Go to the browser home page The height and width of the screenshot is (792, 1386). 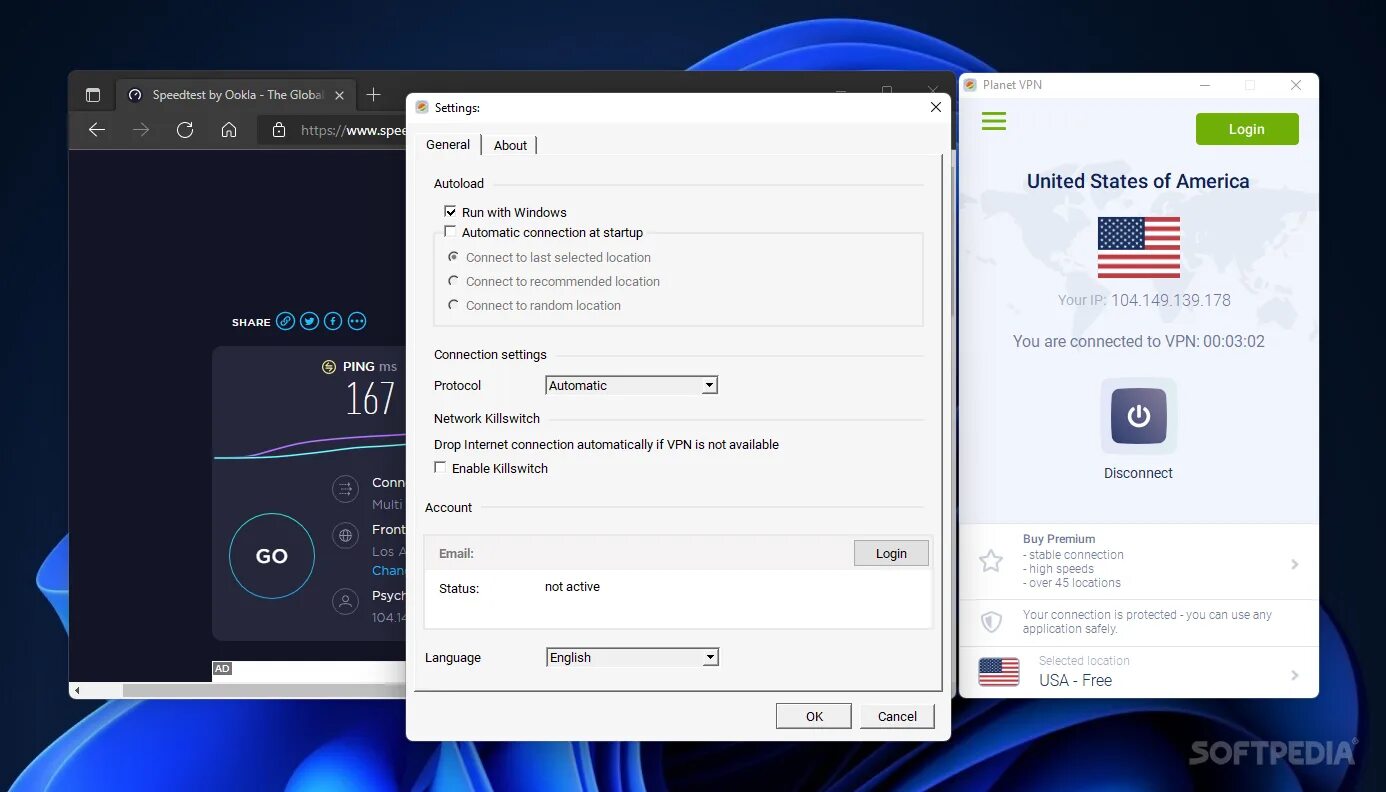(229, 130)
